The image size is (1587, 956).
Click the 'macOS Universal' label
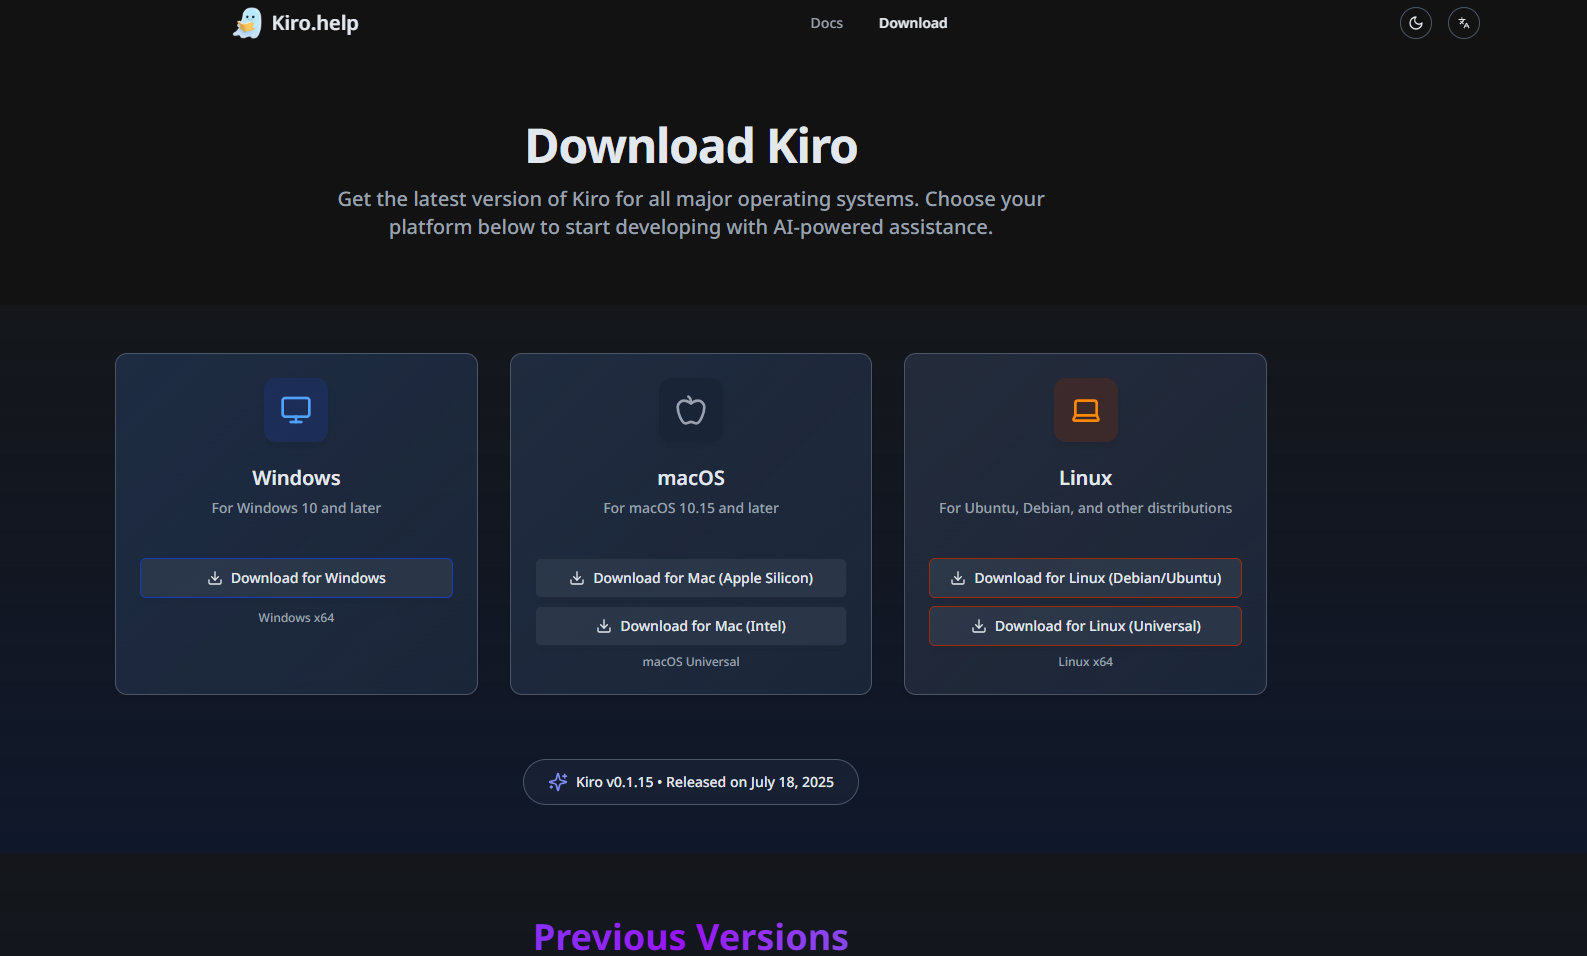click(691, 662)
